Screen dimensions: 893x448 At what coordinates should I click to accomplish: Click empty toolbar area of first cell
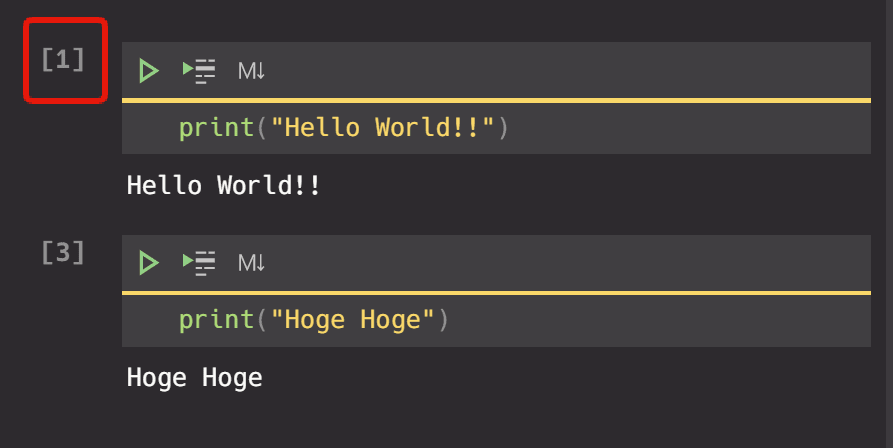[568, 71]
